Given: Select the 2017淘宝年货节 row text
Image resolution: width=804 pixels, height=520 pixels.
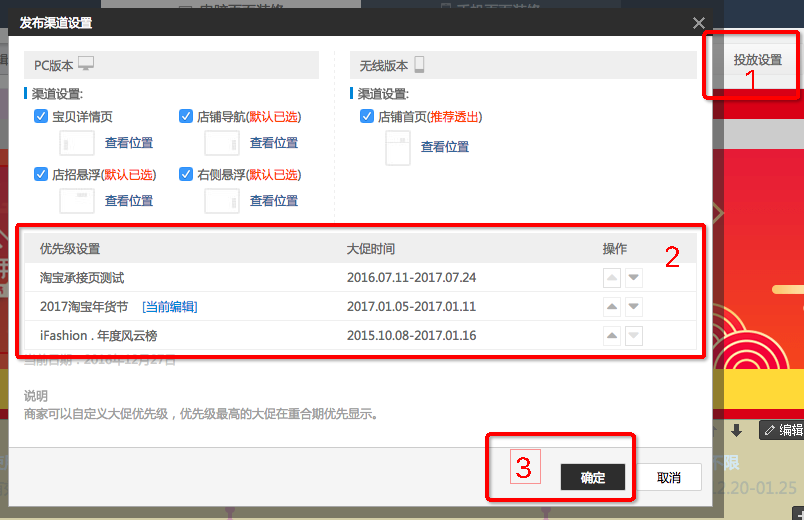Looking at the screenshot, I should [84, 307].
